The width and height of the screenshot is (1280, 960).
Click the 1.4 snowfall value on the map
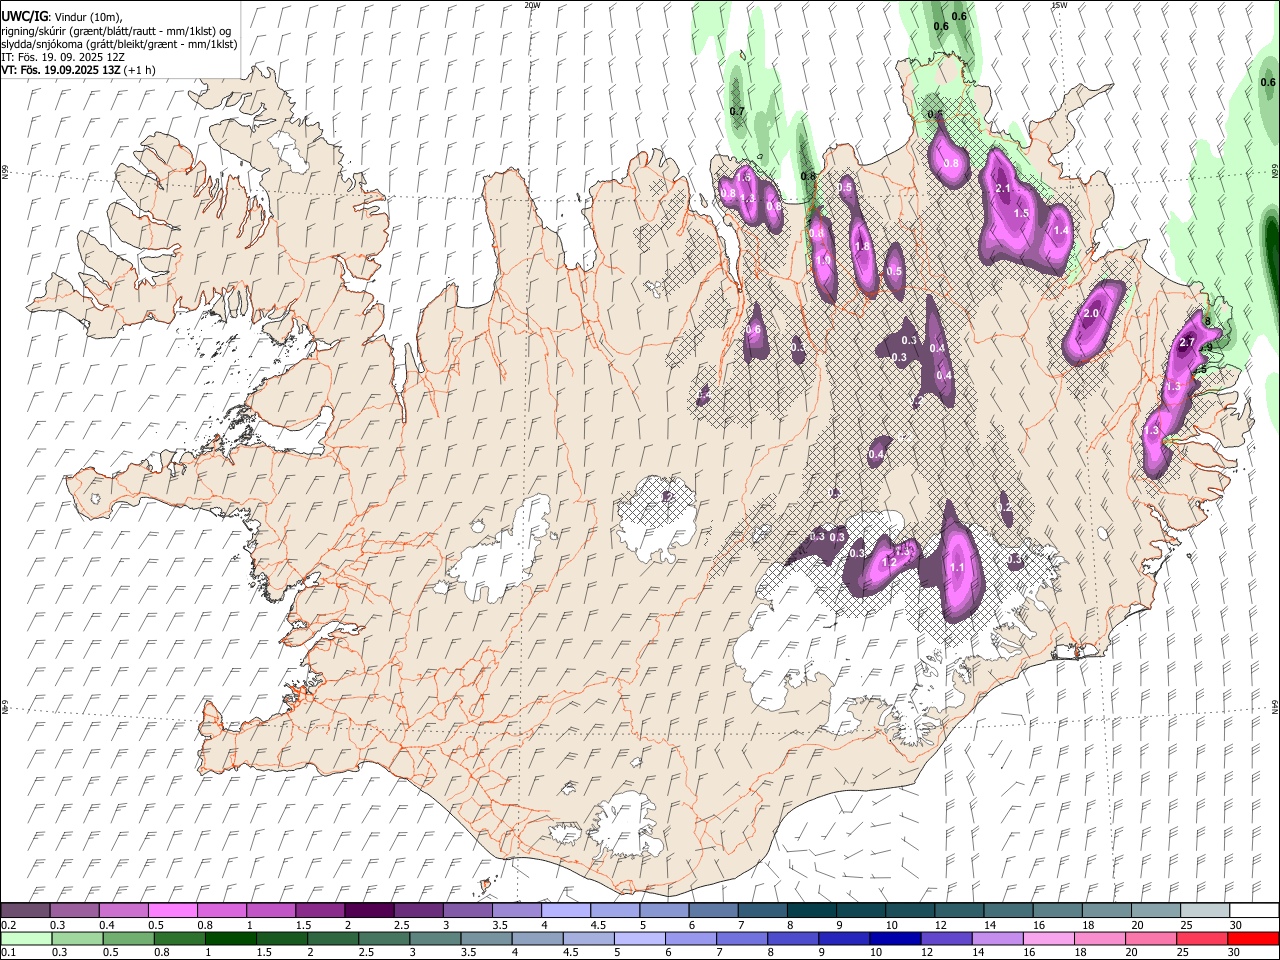click(1062, 231)
